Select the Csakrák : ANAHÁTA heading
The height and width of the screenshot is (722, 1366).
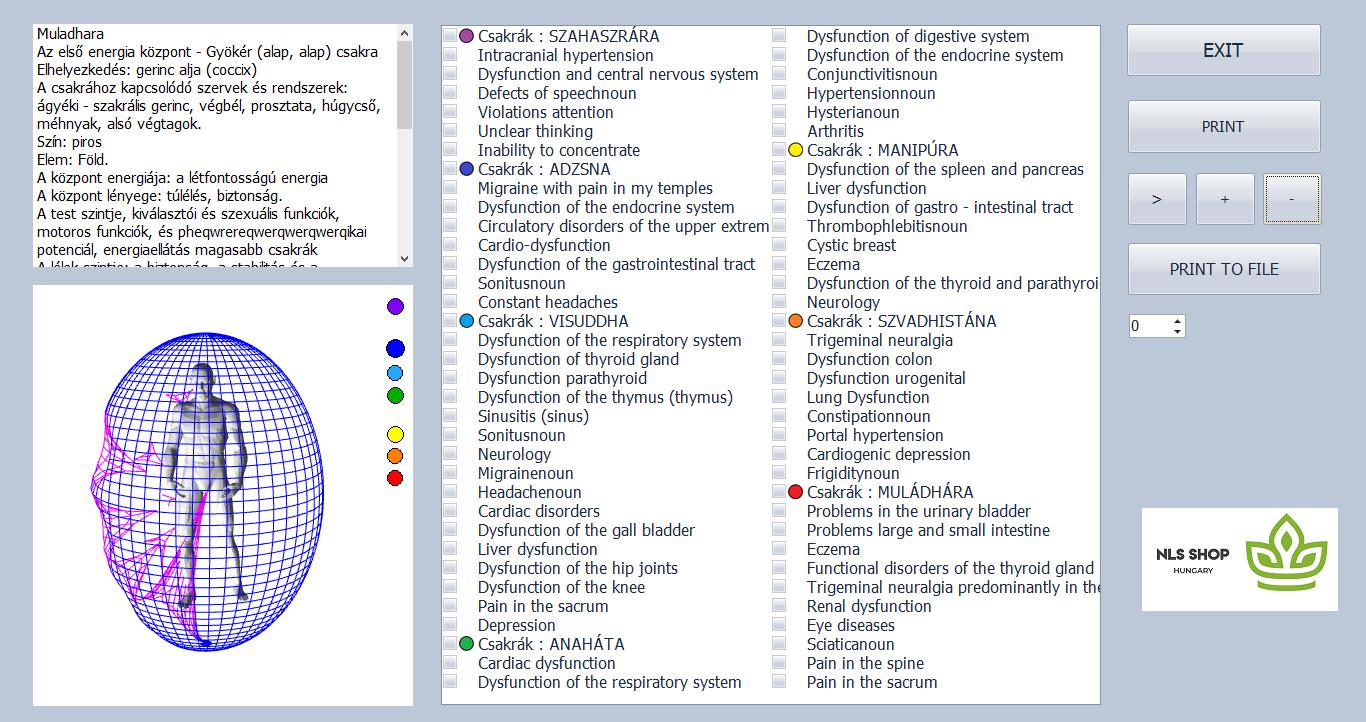(x=552, y=644)
